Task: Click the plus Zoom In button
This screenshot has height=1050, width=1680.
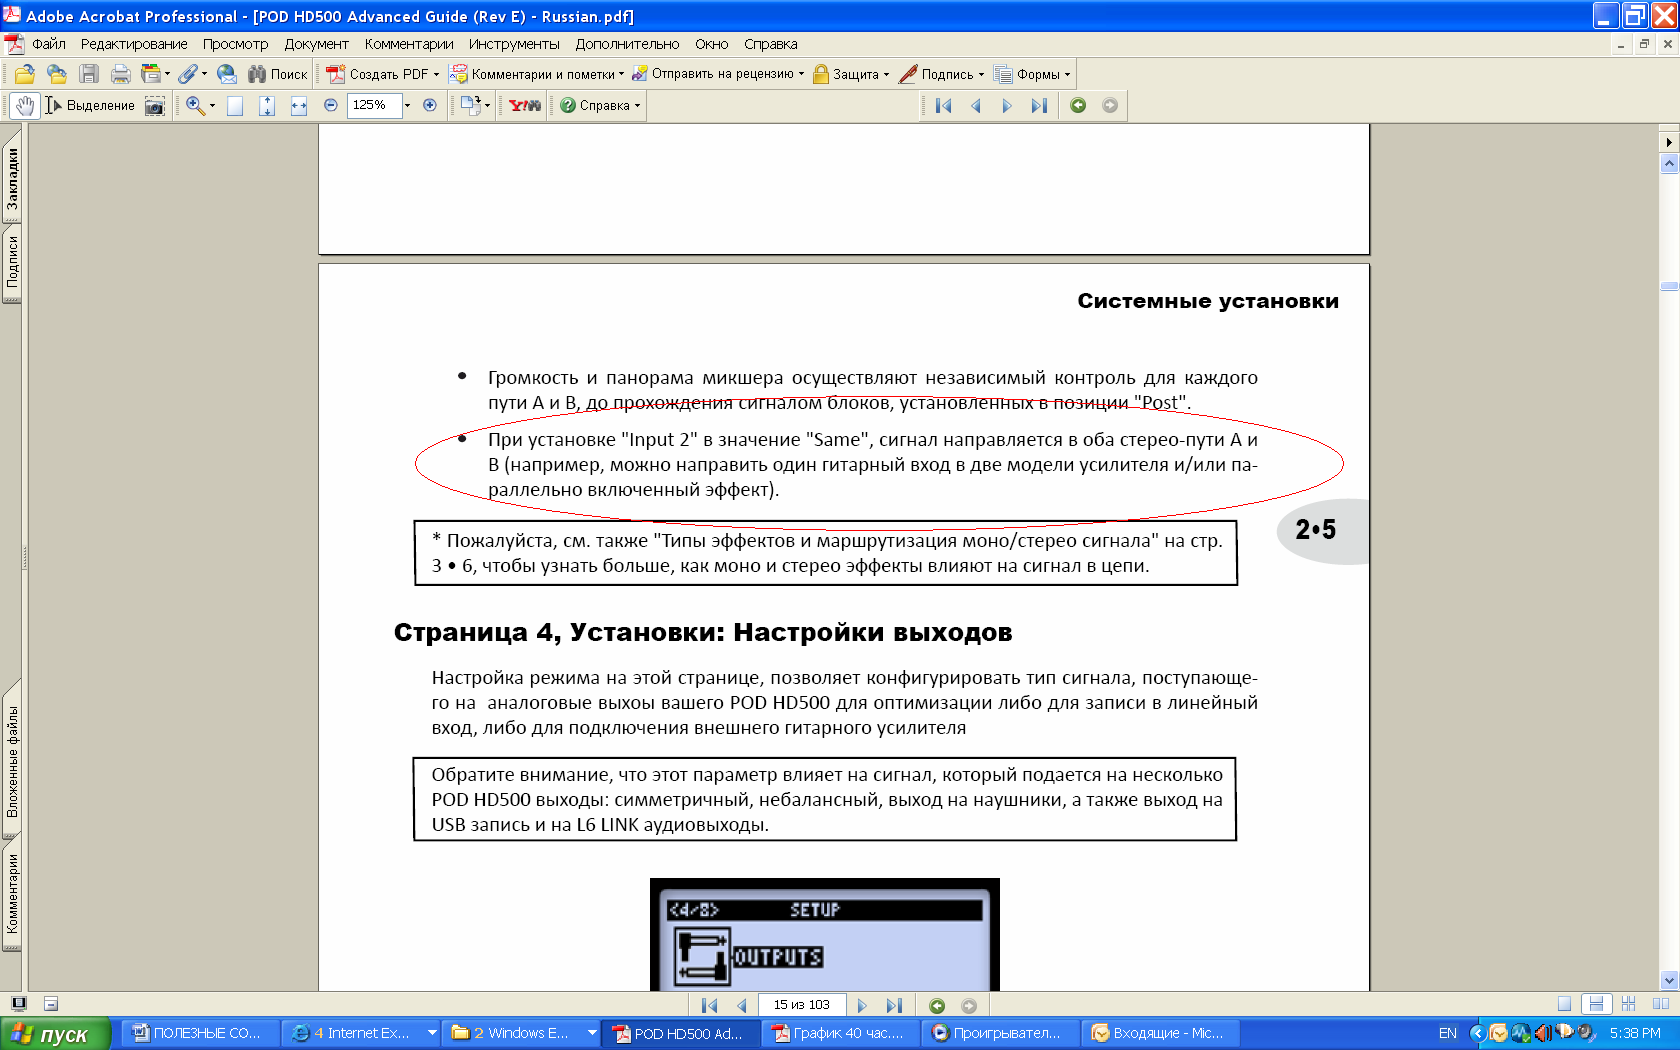Action: pyautogui.click(x=430, y=105)
